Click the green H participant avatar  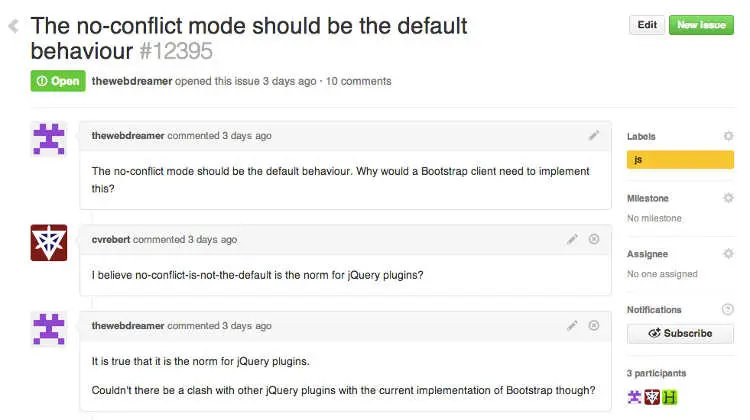(x=670, y=397)
